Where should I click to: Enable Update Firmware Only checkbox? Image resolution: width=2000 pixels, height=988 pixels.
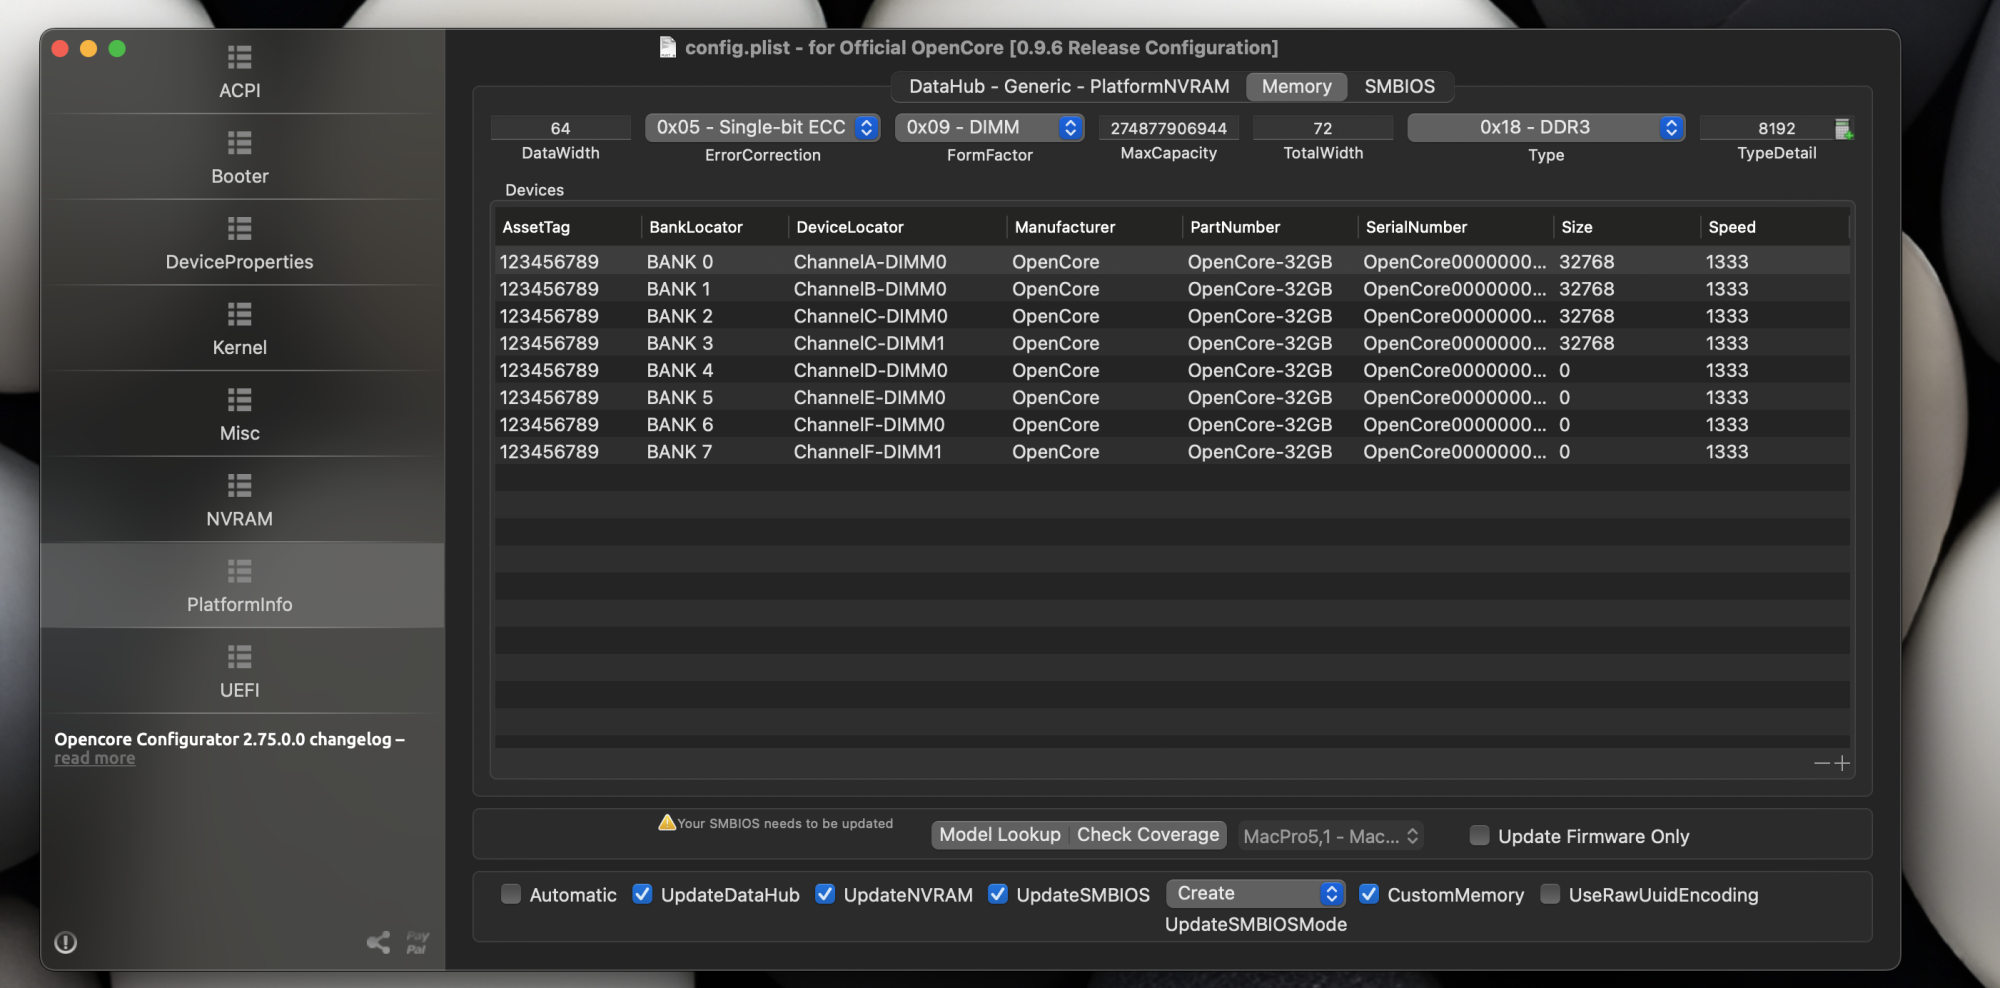1479,835
